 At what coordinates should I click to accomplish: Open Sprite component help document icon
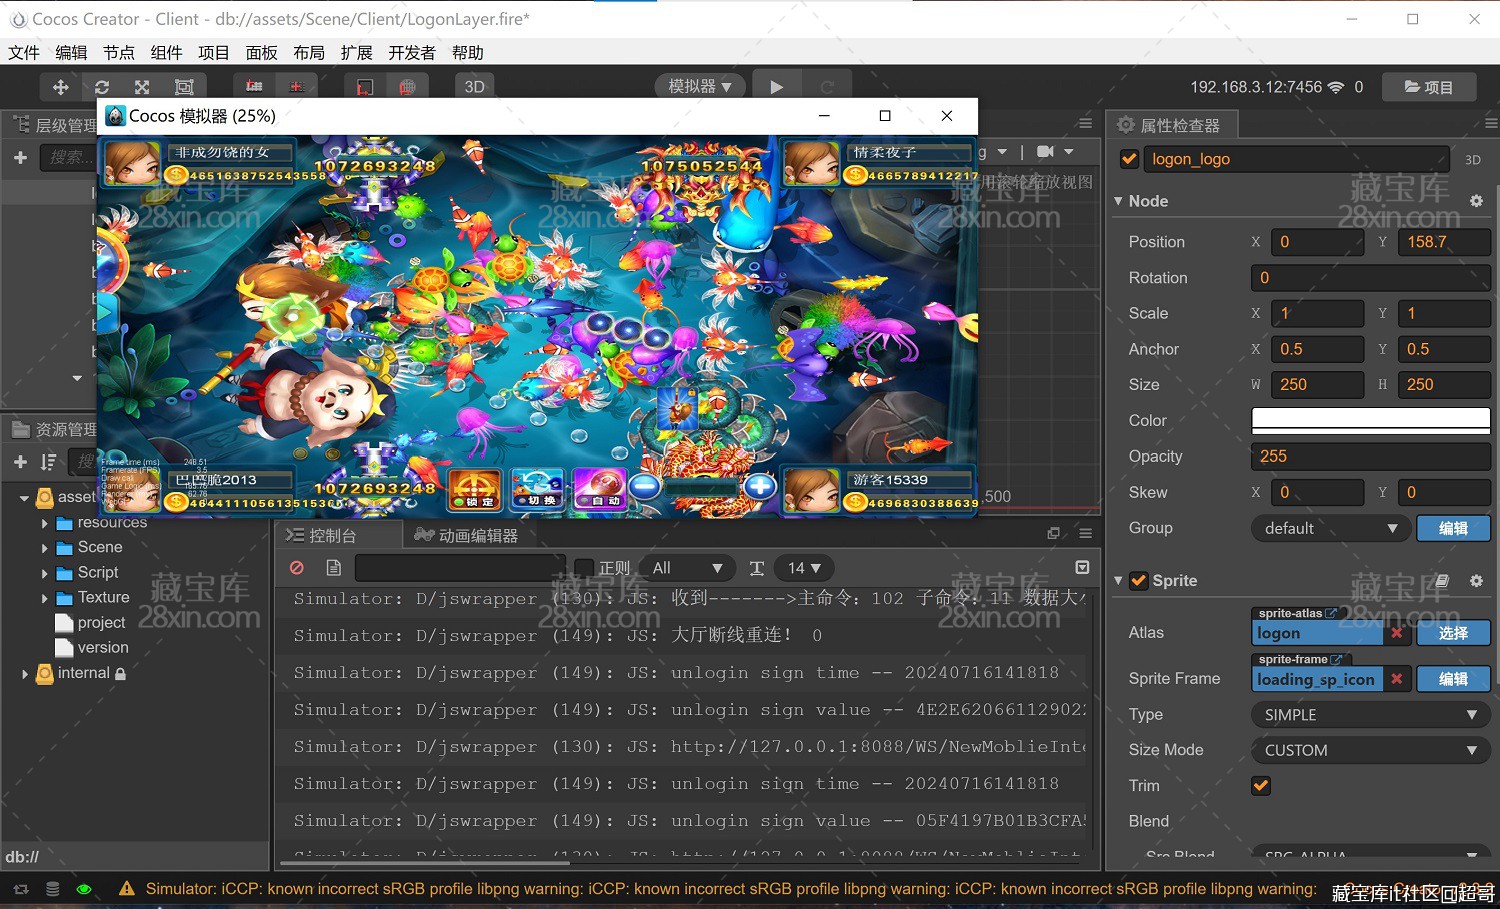pyautogui.click(x=1442, y=580)
